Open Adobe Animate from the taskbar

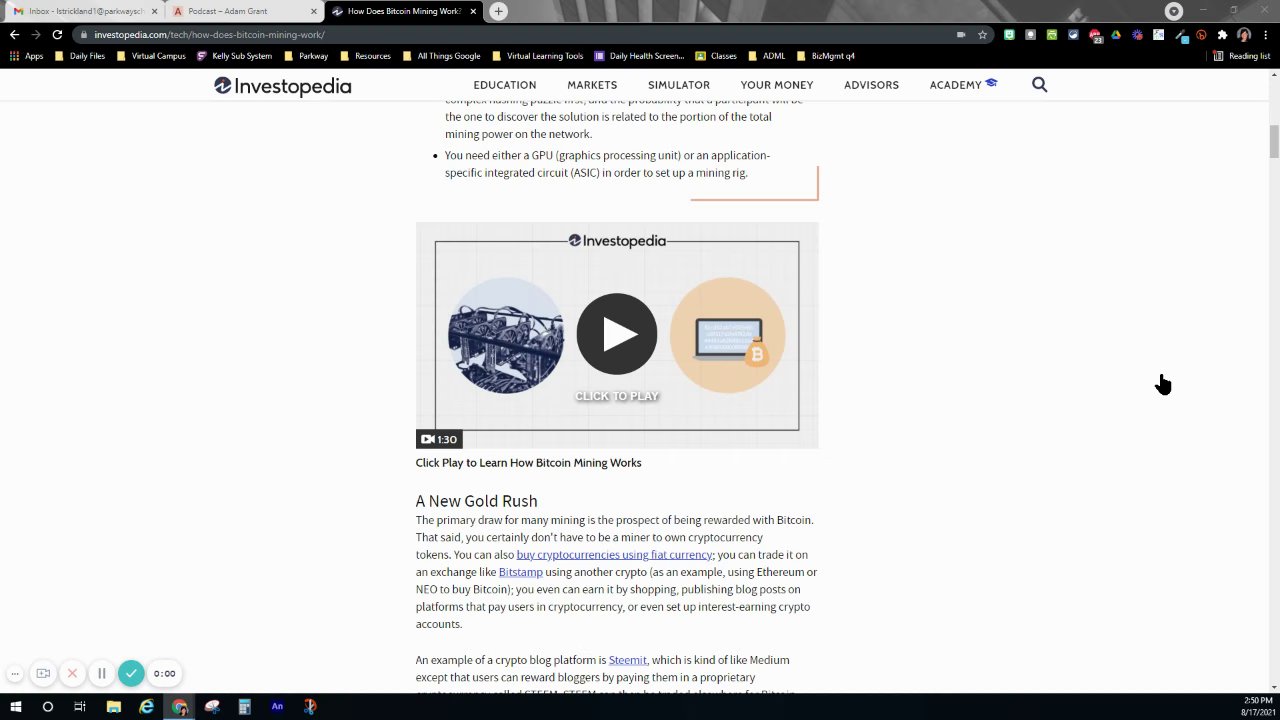(x=277, y=706)
